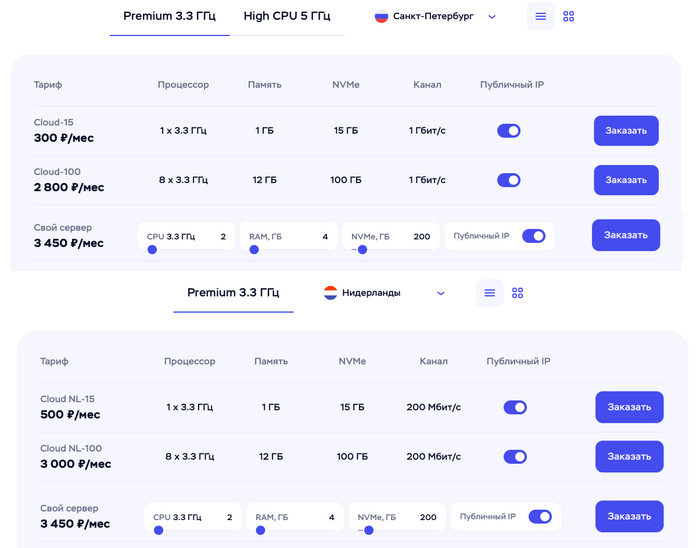Click the Russian flag icon
Screen dimensions: 700x548
(381, 17)
